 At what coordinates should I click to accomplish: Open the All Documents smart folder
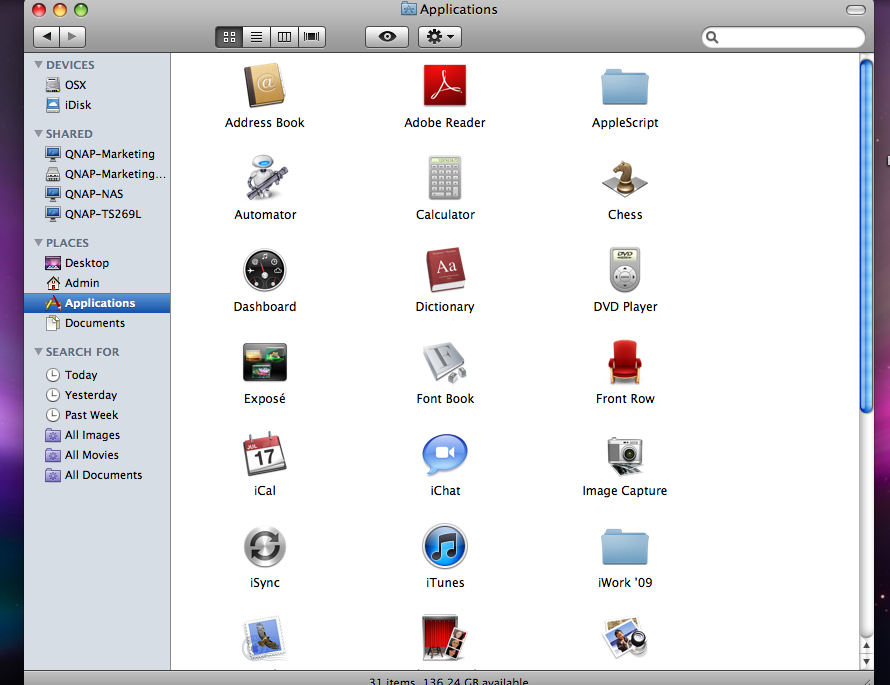click(97, 475)
